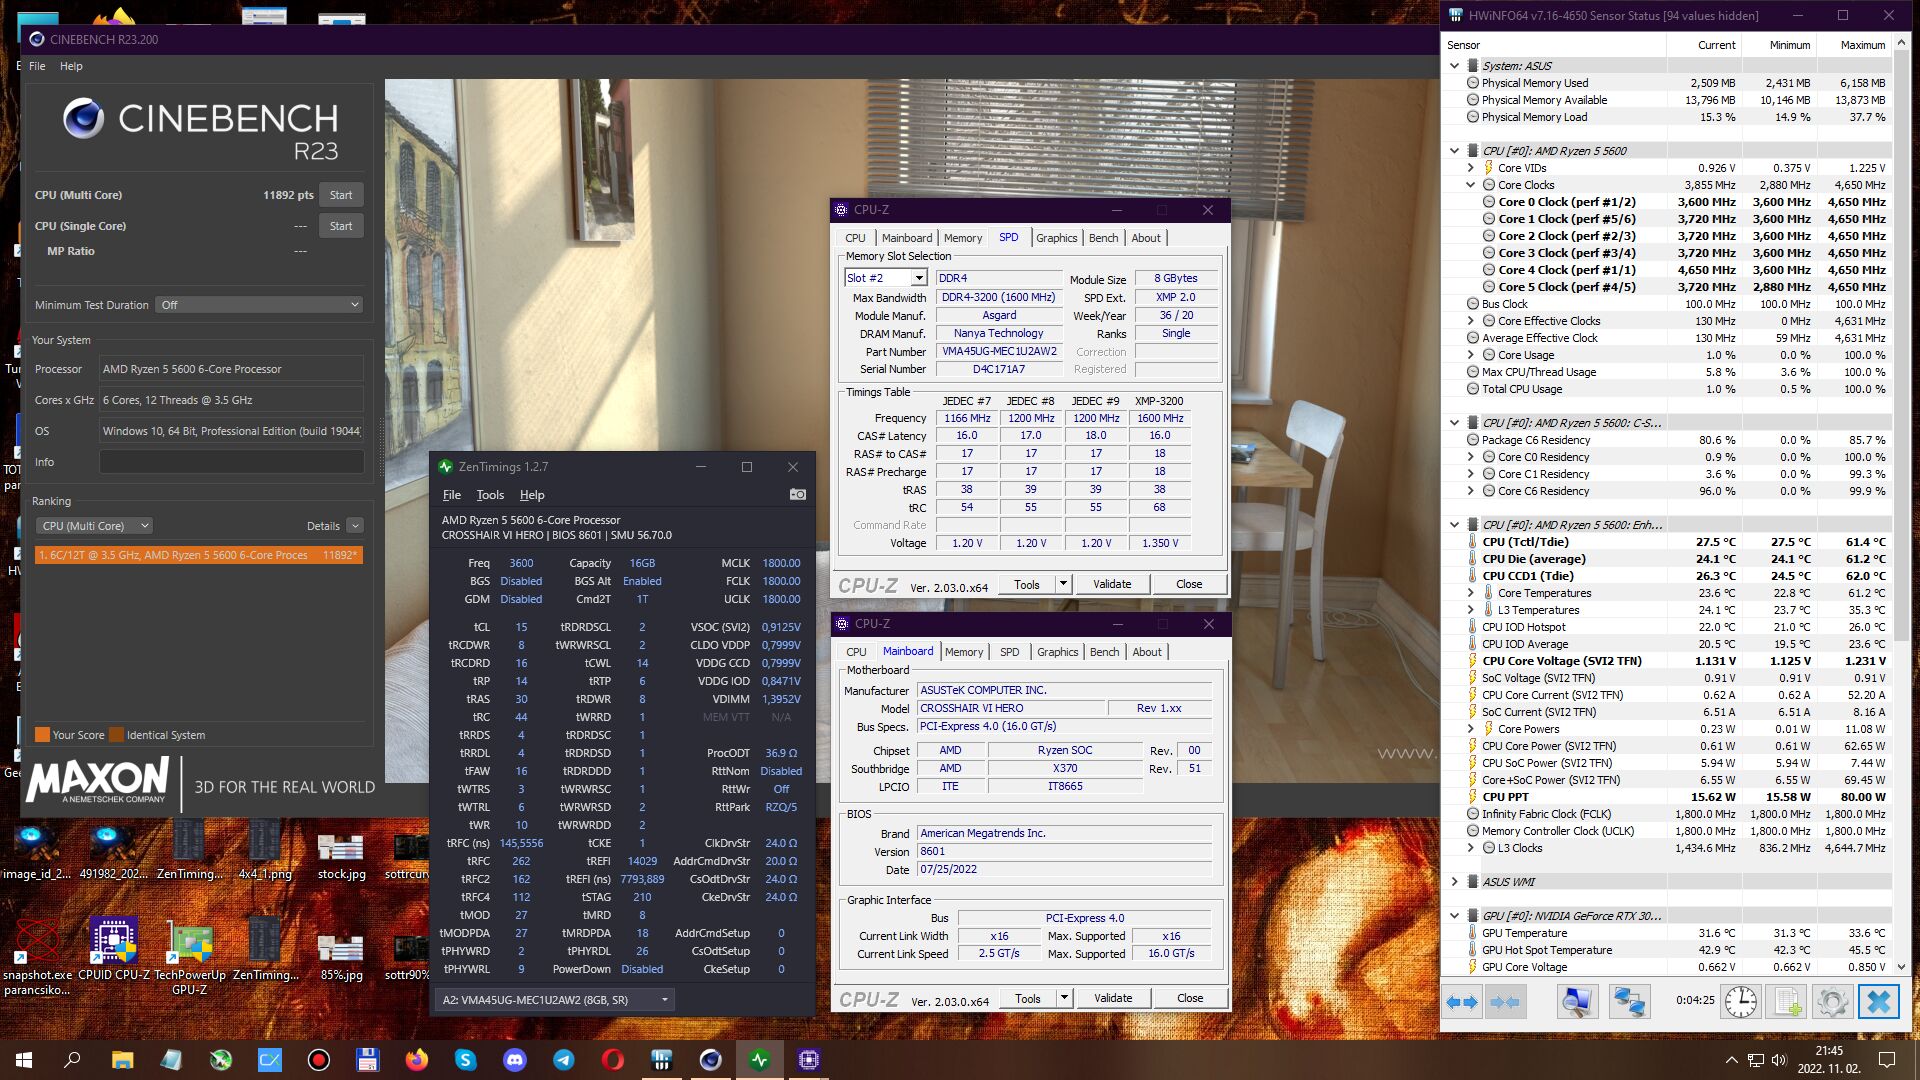Open HWiNFO sensor magnifier monitor icon

(x=1577, y=1001)
